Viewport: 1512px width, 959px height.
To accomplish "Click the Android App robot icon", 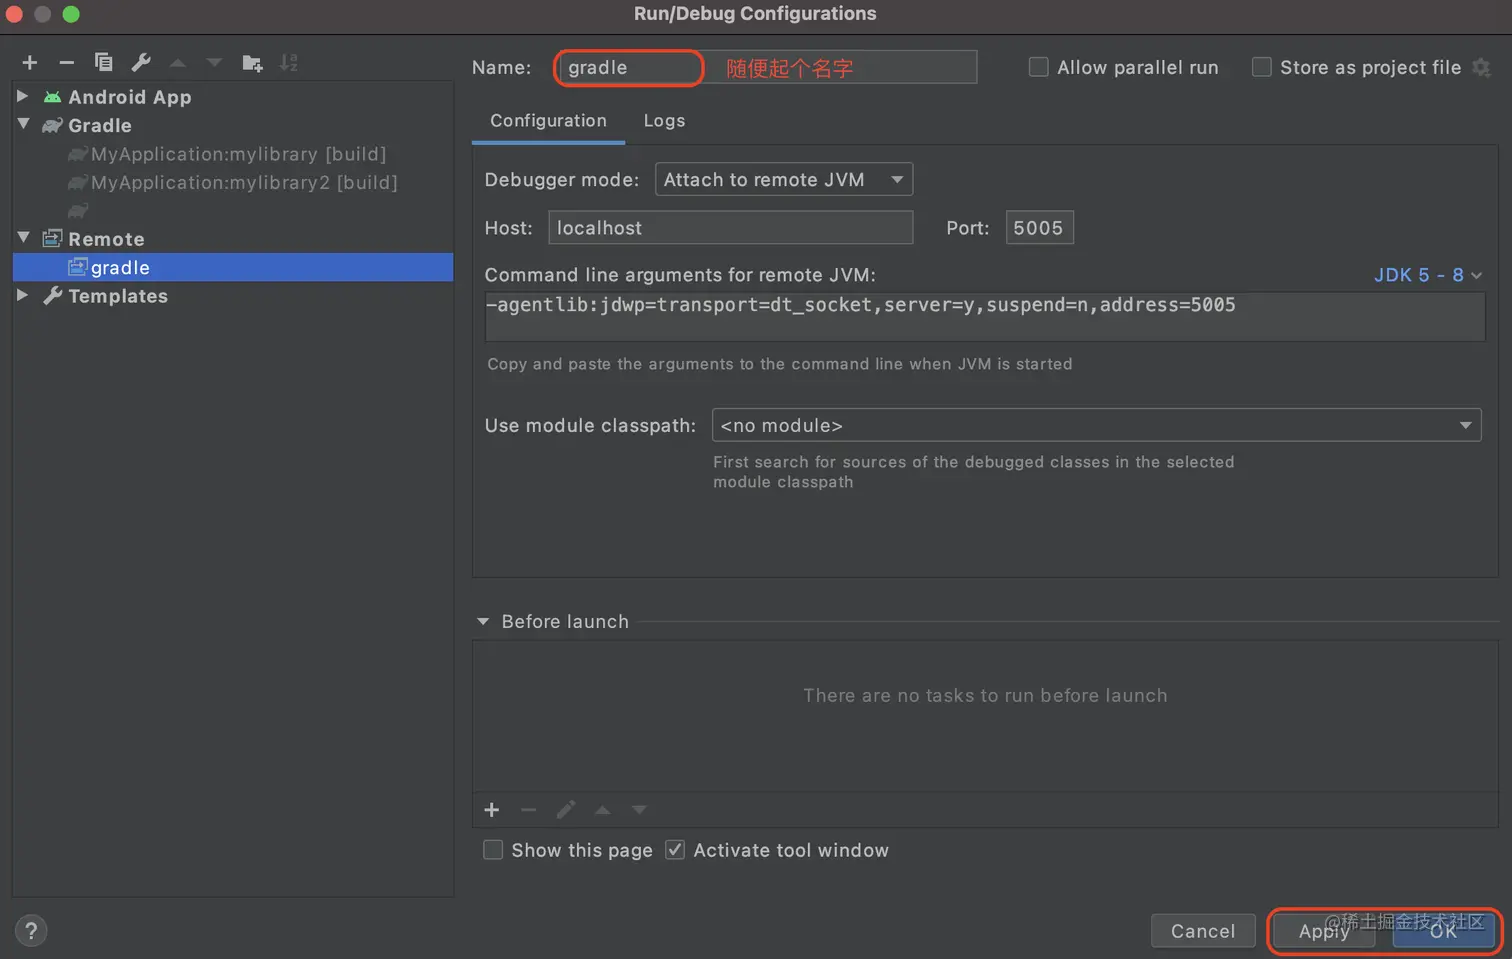I will pos(53,97).
